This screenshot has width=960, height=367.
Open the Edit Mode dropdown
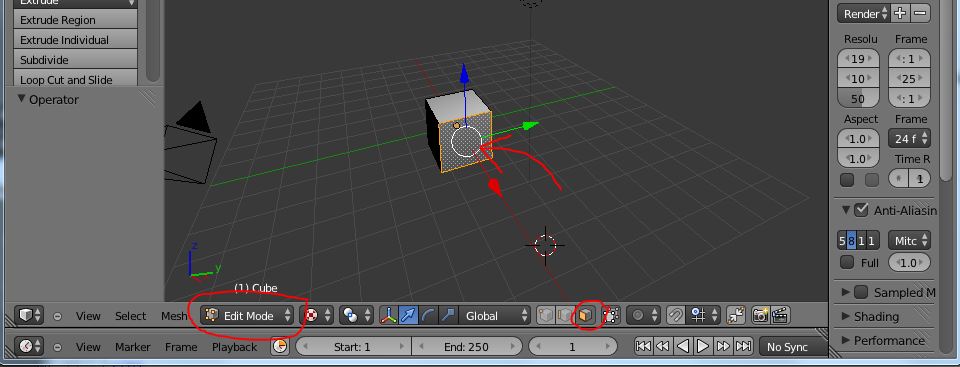coord(249,316)
